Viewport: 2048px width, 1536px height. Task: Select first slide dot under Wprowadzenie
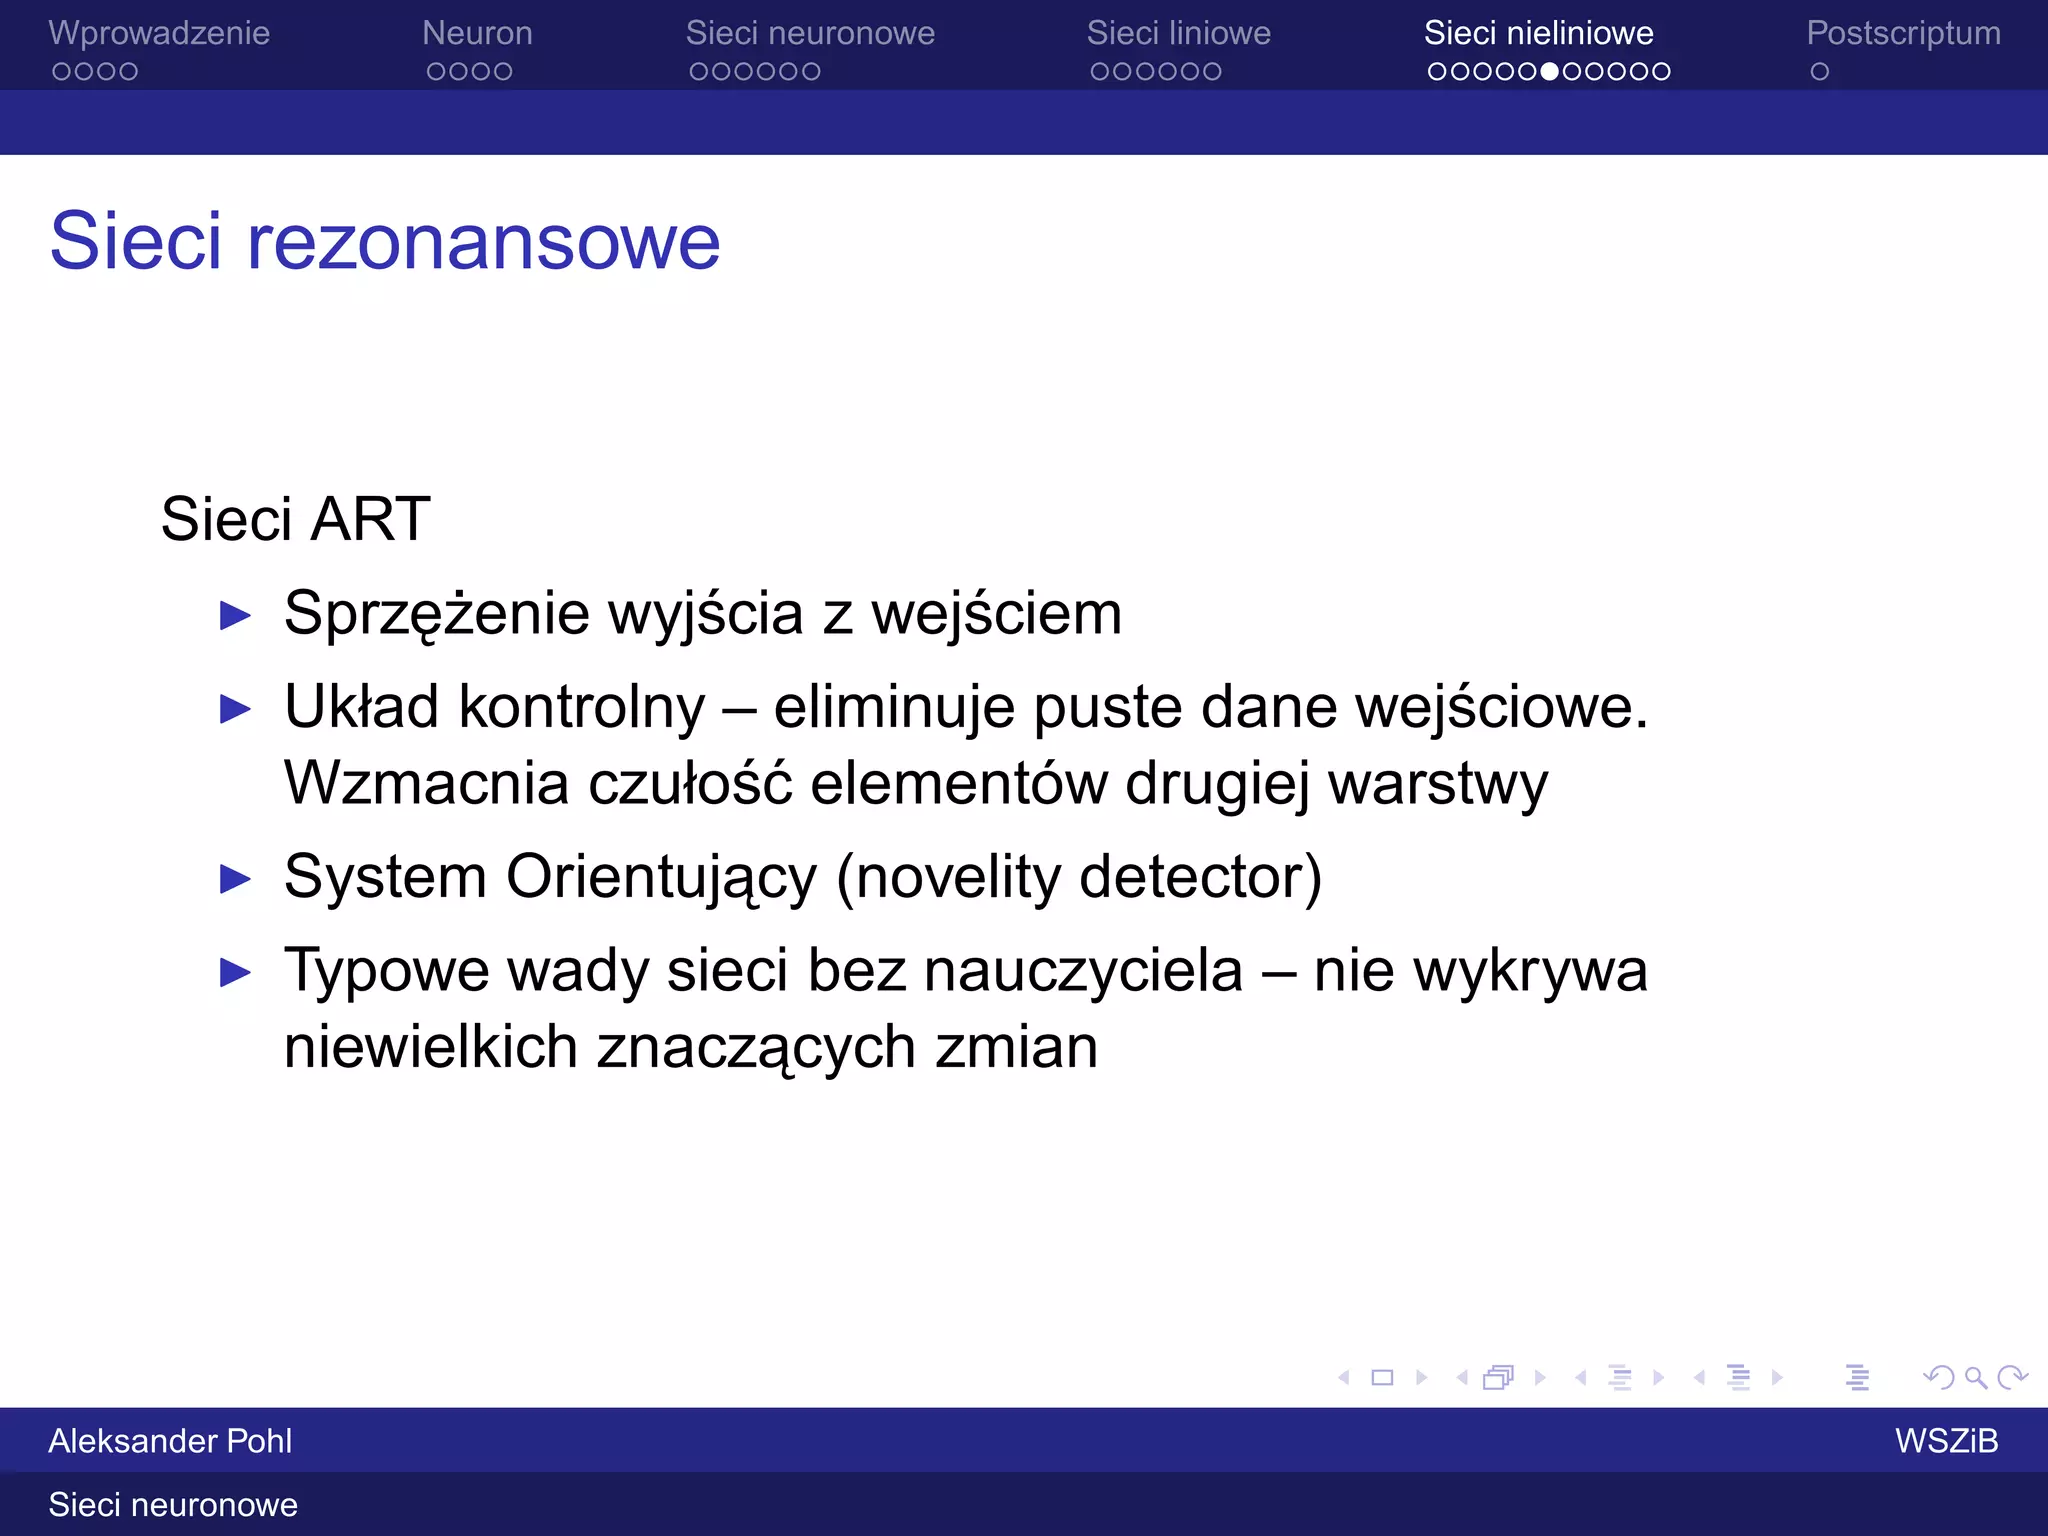pos(61,72)
